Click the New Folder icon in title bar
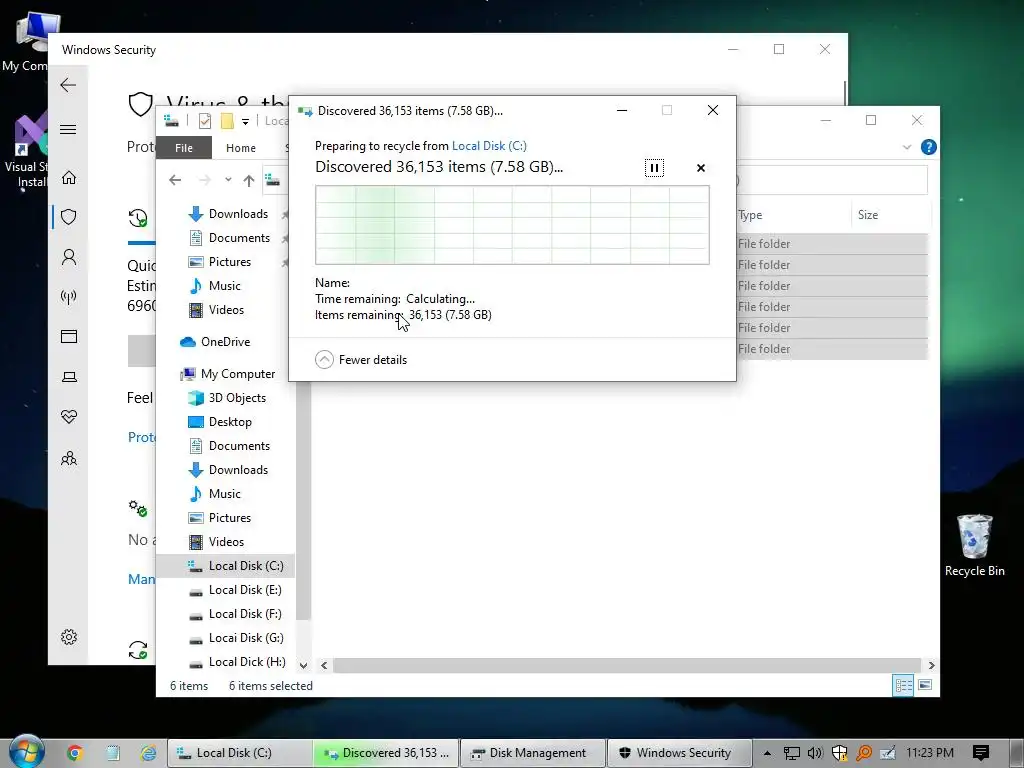The width and height of the screenshot is (1024, 768). 227,121
